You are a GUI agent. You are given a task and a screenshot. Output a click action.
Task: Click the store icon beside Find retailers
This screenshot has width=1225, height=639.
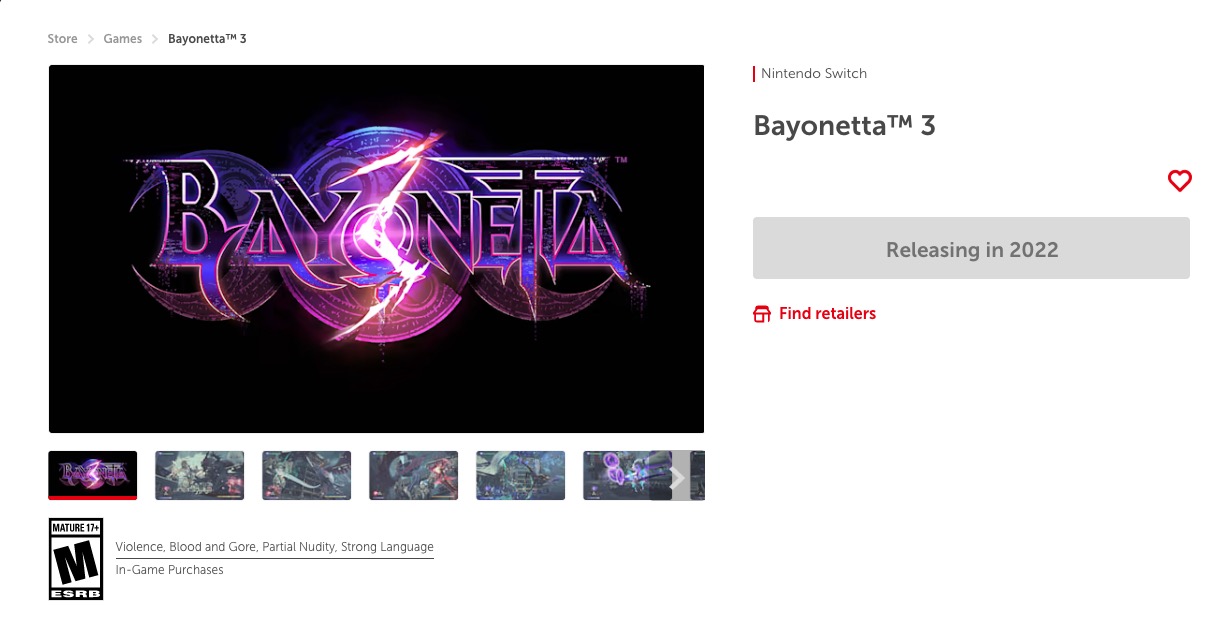(762, 314)
